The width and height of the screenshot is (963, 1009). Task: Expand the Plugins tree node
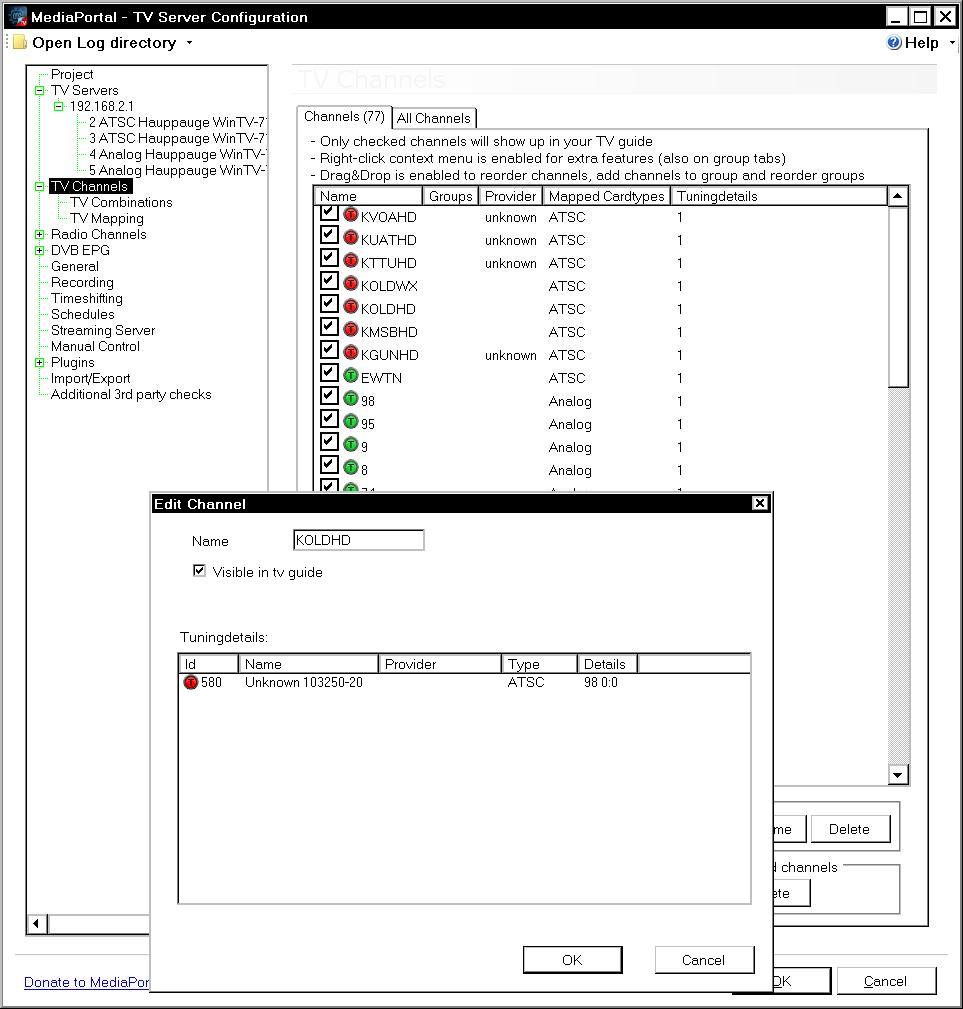click(40, 363)
